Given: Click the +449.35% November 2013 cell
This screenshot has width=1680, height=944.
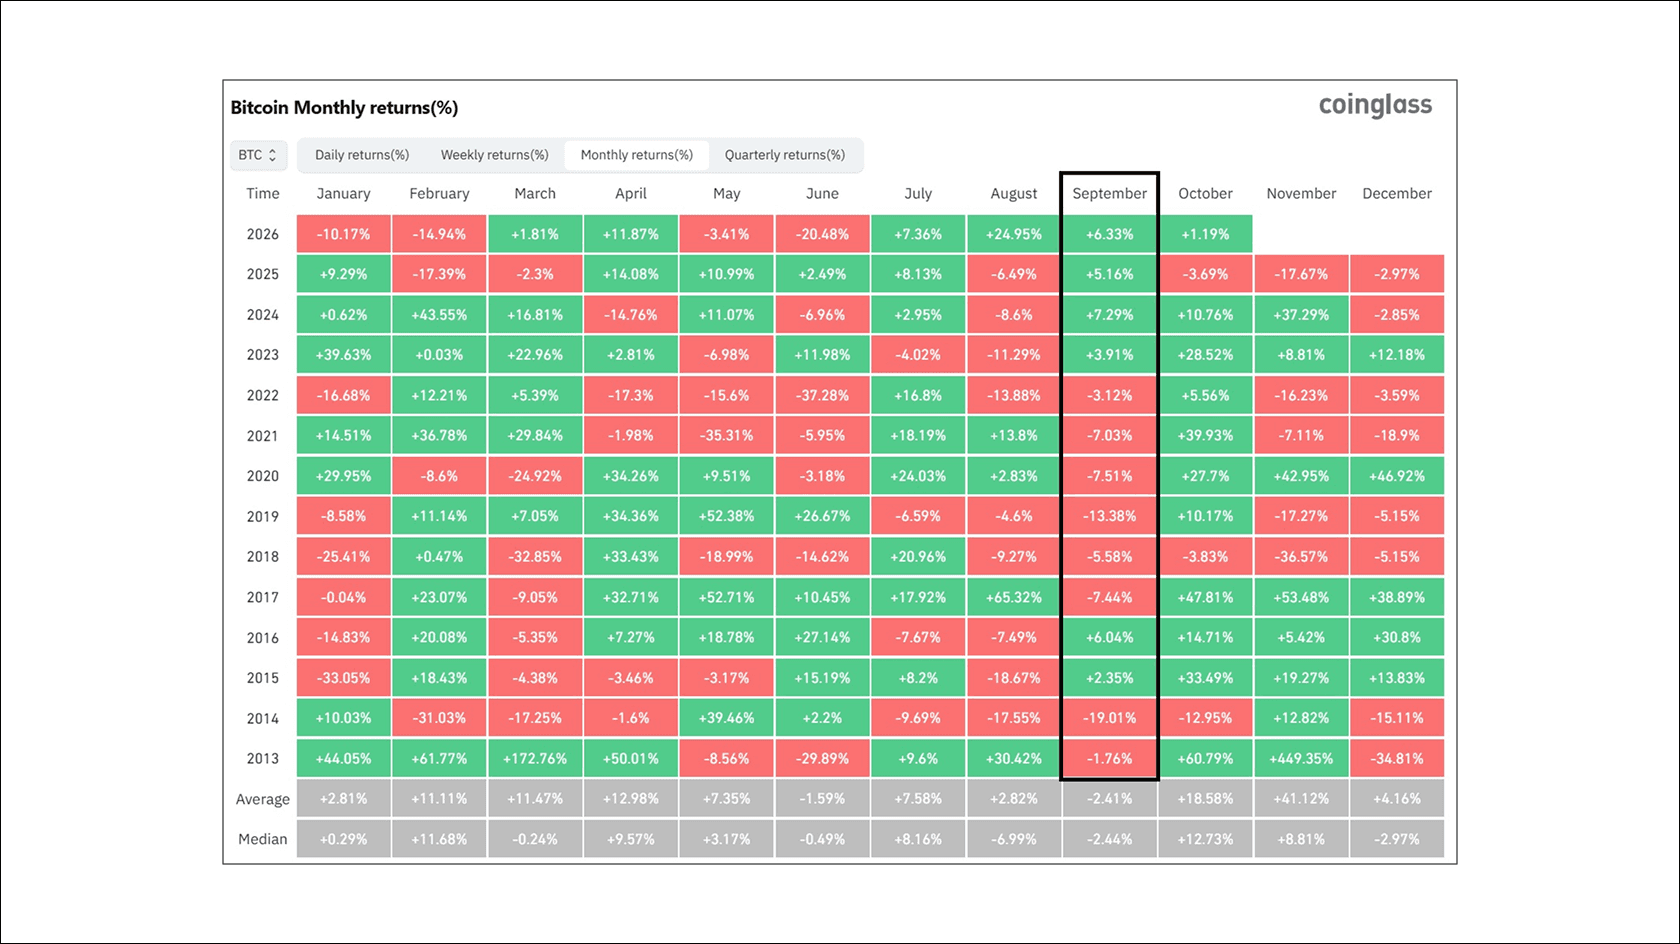Looking at the screenshot, I should coord(1301,759).
